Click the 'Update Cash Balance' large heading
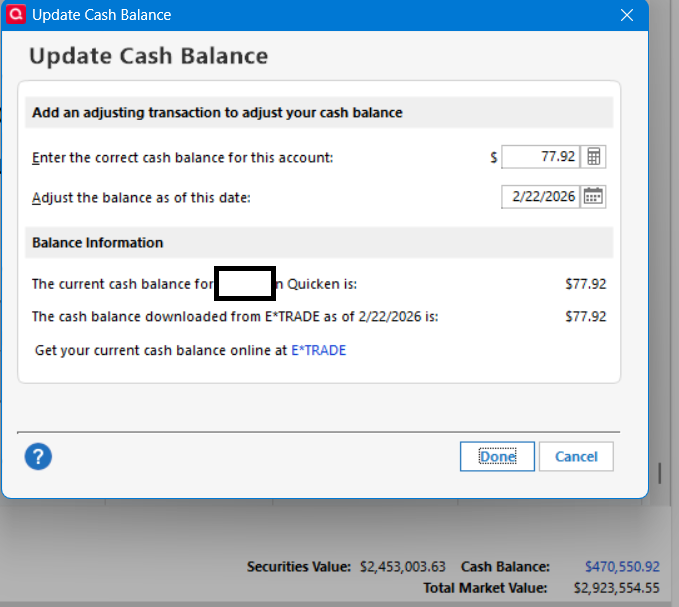The height and width of the screenshot is (607, 679). [x=149, y=56]
